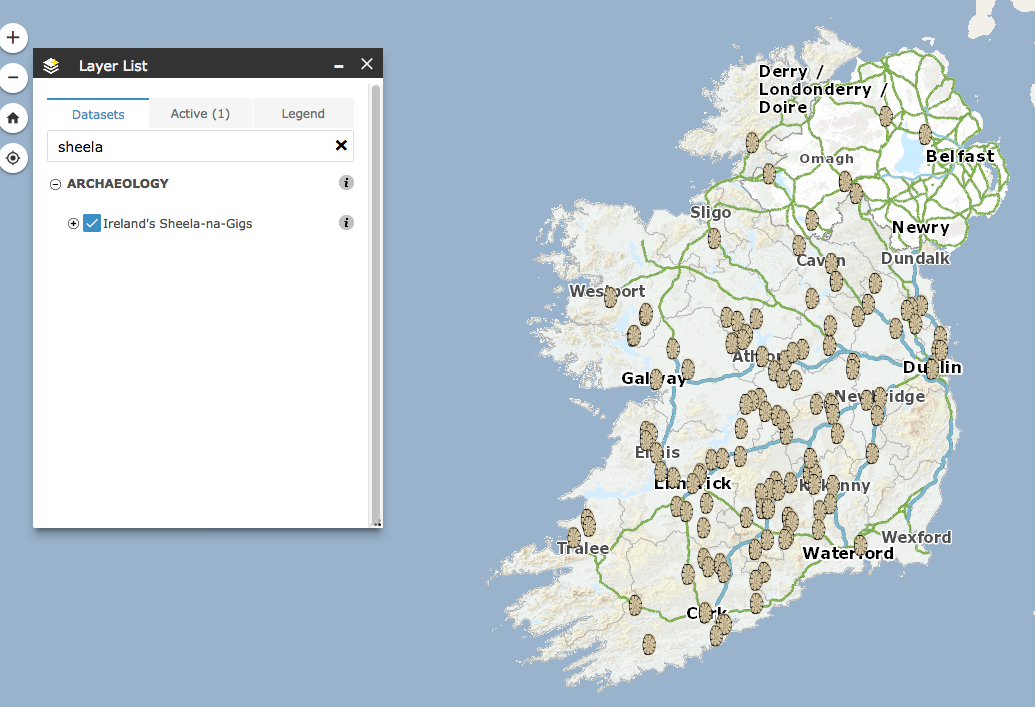
Task: Open the Legend tab
Action: tap(303, 114)
